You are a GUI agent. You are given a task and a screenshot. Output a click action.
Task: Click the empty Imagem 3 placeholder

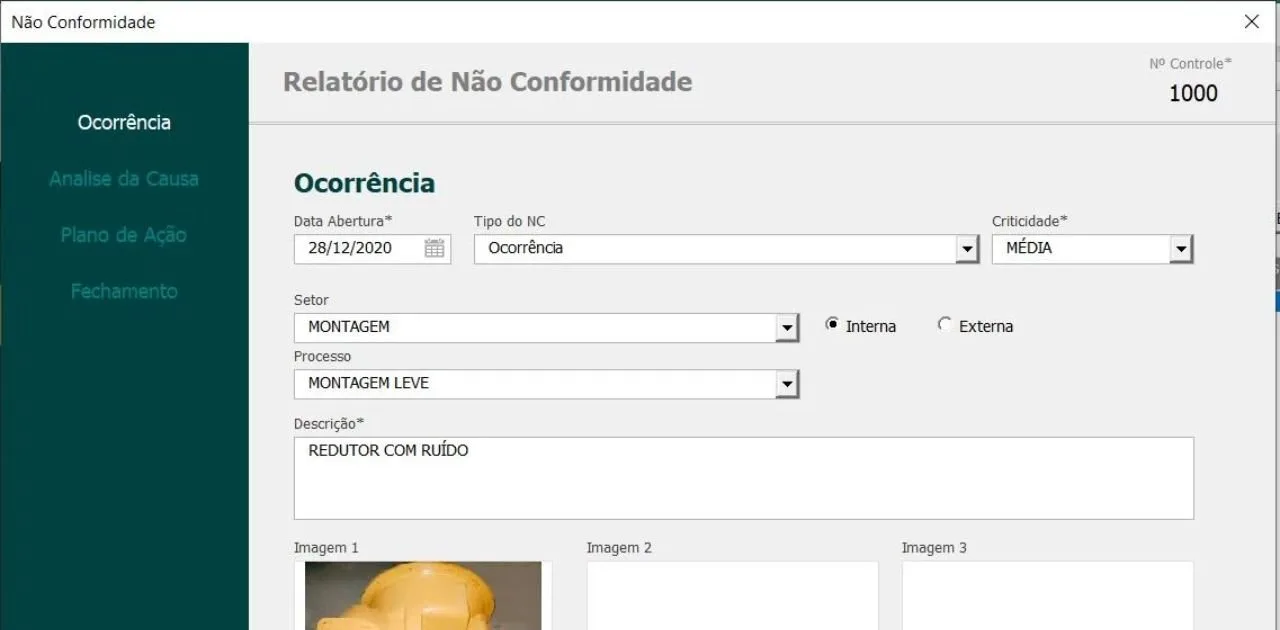(x=1047, y=596)
